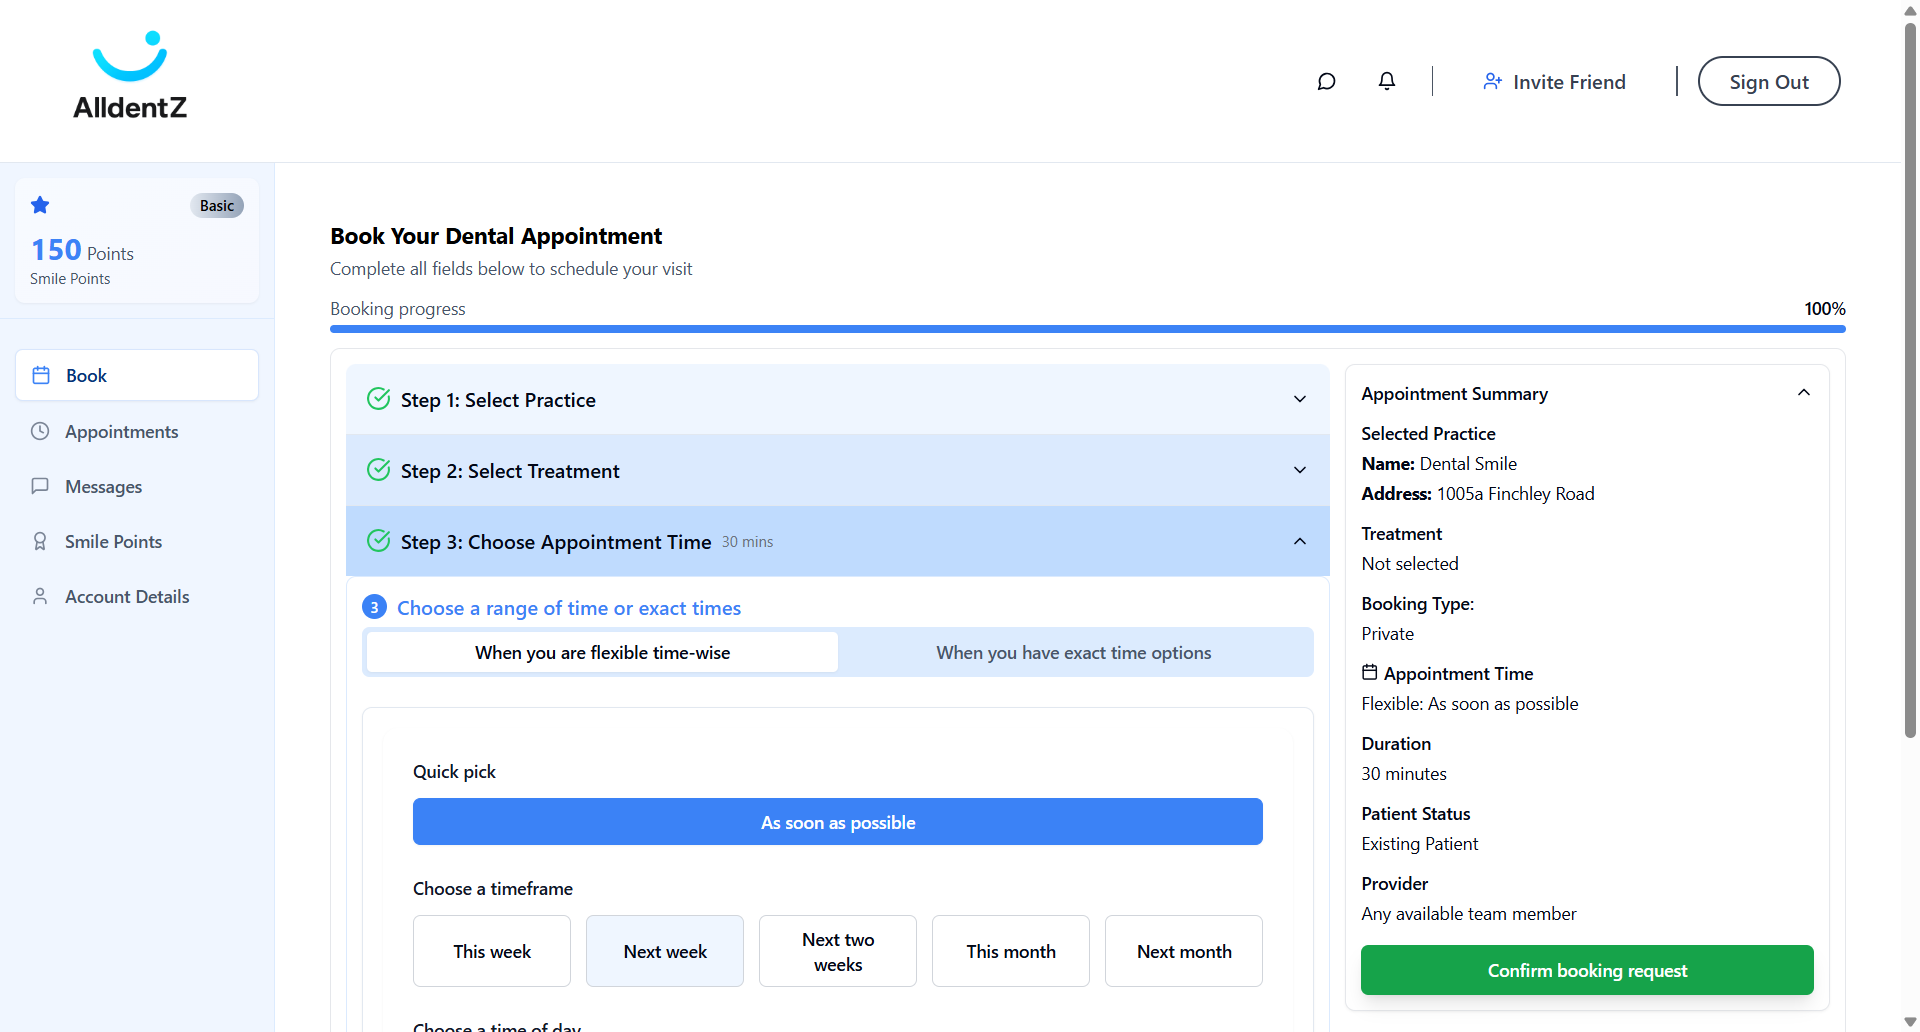Click the notification bell icon

pyautogui.click(x=1386, y=82)
